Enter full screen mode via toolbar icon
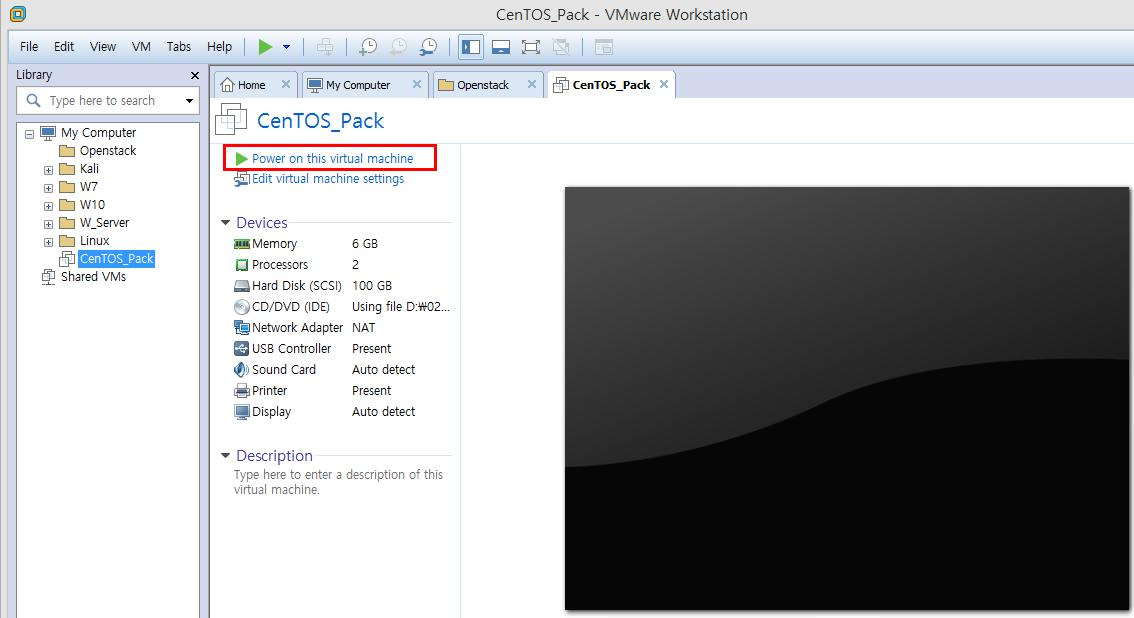Viewport: 1134px width, 618px height. [531, 47]
